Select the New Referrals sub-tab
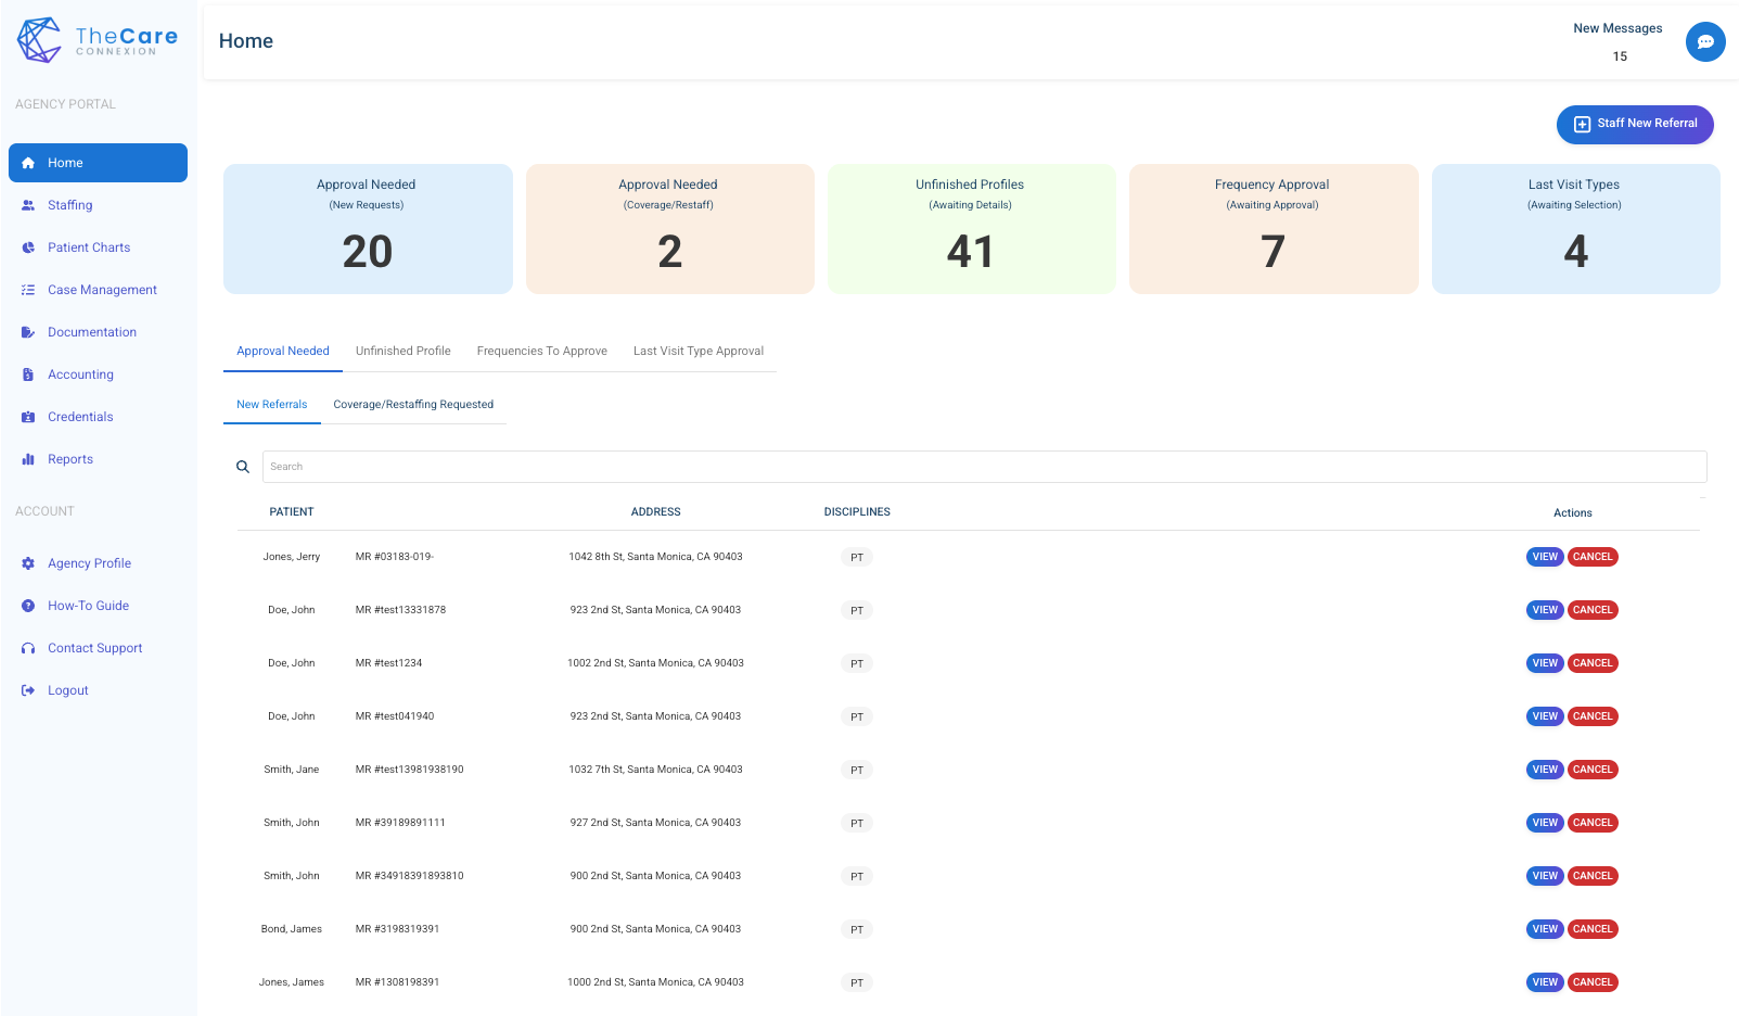The image size is (1740, 1016). (x=272, y=404)
